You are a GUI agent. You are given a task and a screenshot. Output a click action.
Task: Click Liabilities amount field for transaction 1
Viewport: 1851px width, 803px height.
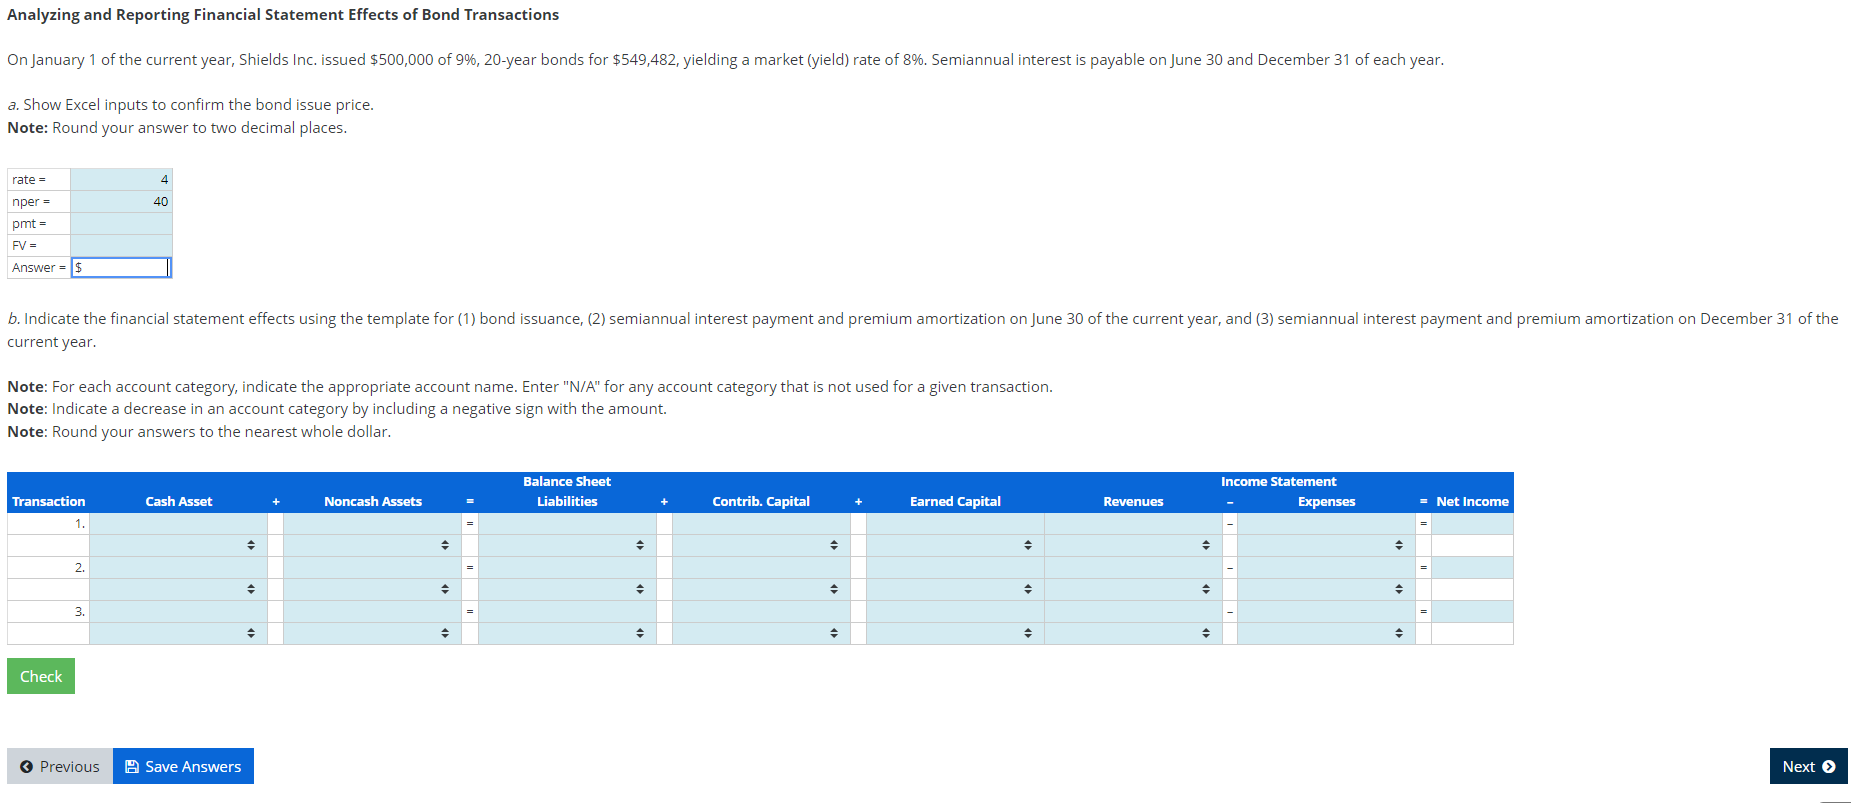pos(567,523)
